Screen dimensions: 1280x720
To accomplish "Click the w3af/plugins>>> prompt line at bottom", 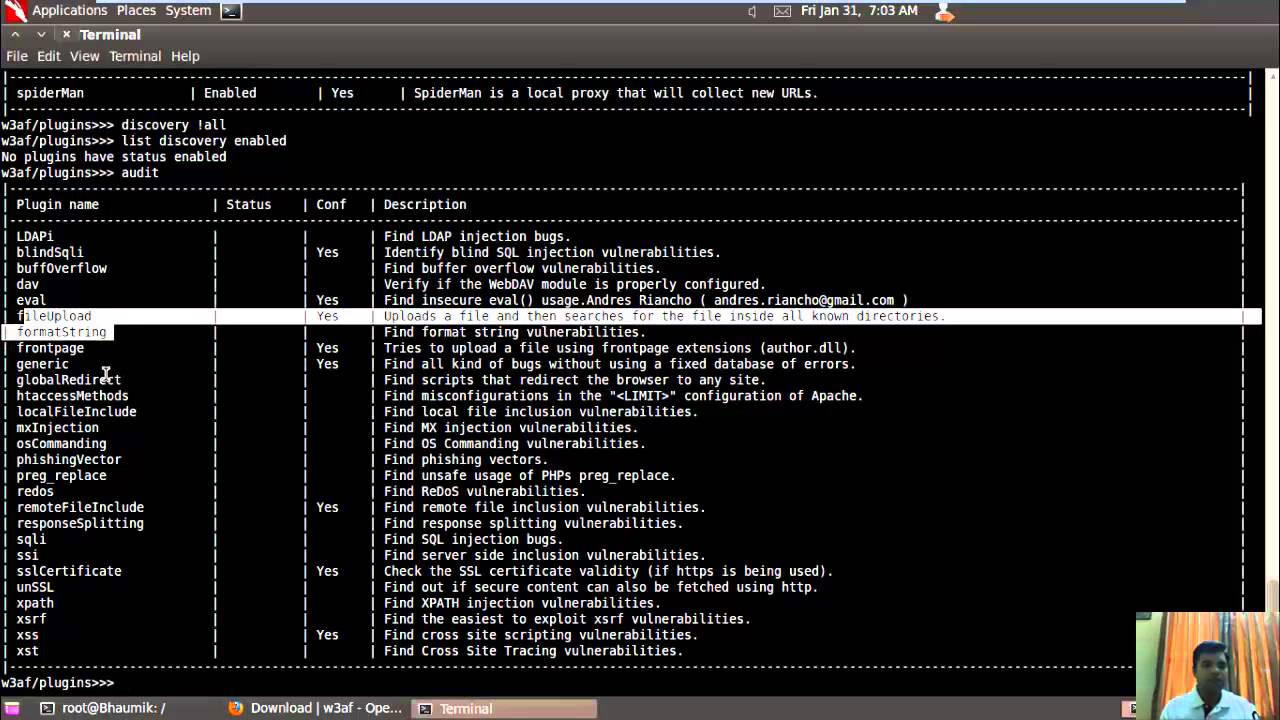I will (58, 683).
